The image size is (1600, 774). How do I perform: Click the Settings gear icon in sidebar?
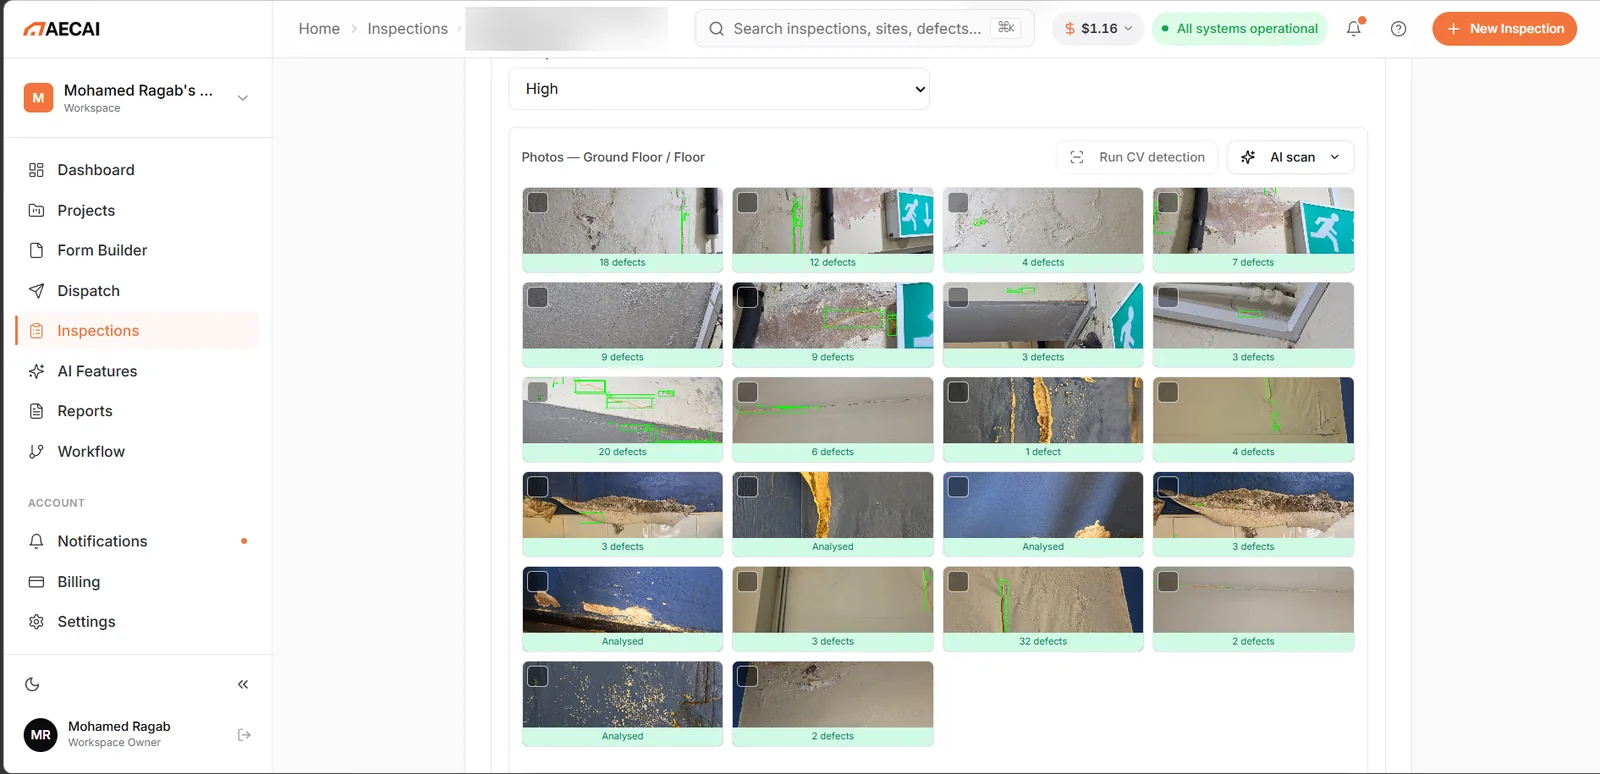pos(37,622)
